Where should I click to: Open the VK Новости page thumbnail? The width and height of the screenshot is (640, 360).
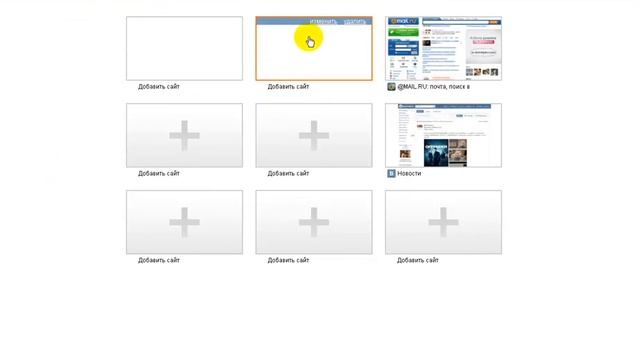point(443,136)
